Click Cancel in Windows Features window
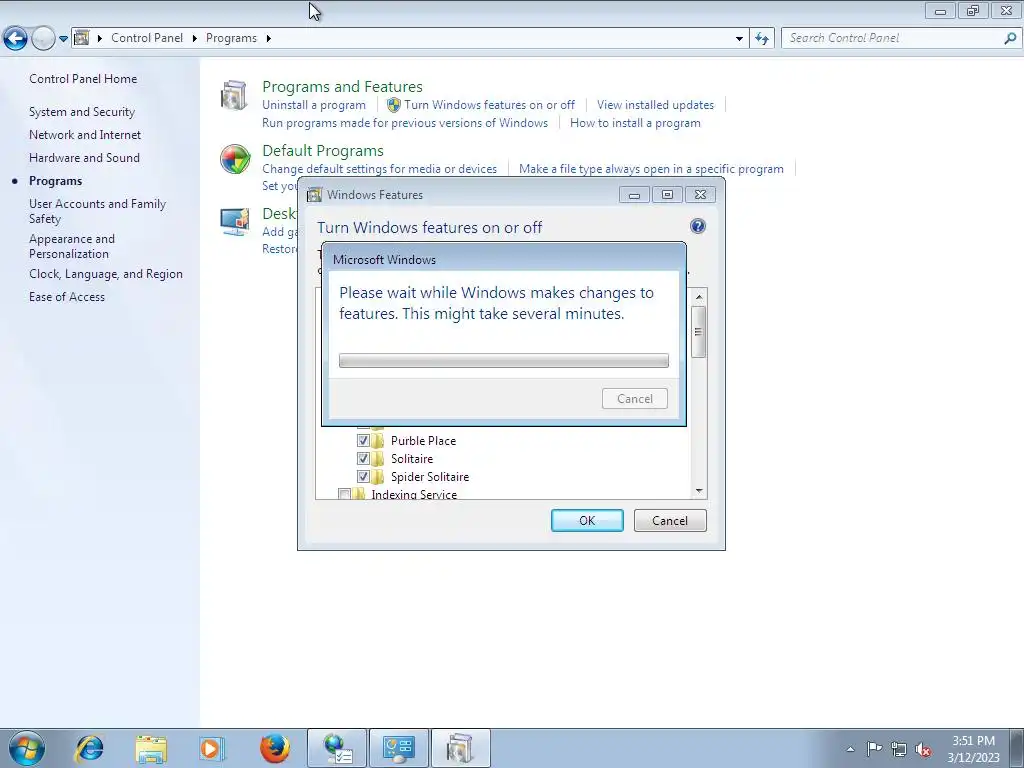 (x=670, y=520)
